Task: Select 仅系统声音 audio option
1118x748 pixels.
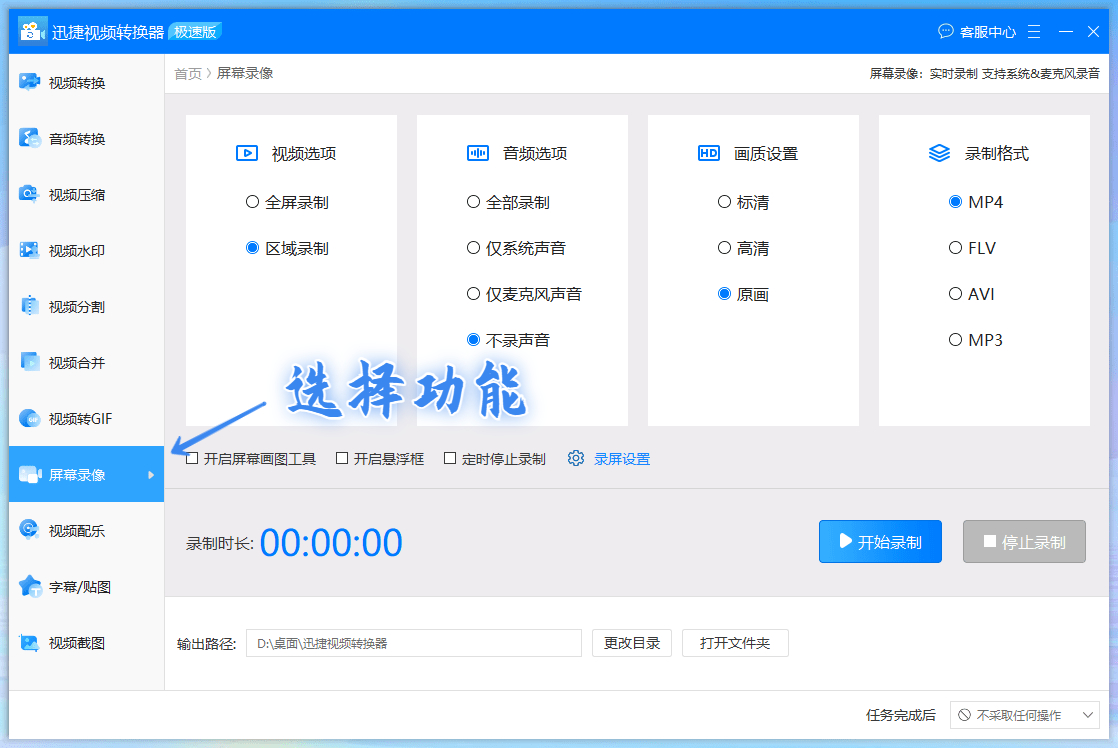Action: coord(516,248)
